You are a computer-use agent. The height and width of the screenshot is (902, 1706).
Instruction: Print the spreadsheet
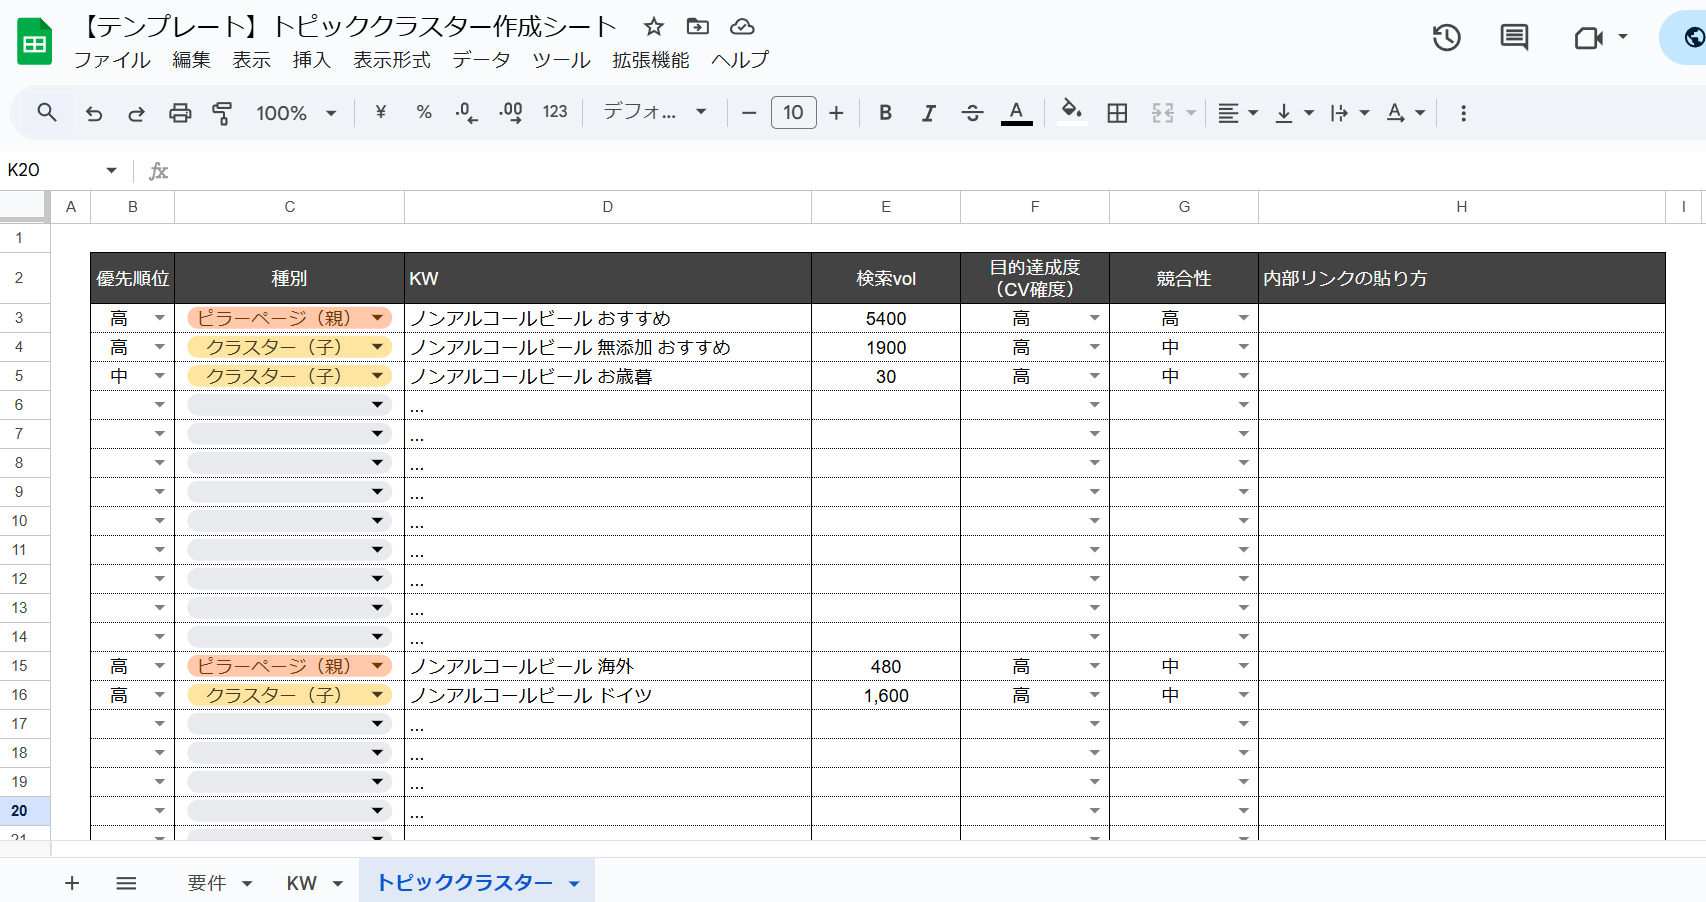click(x=180, y=113)
